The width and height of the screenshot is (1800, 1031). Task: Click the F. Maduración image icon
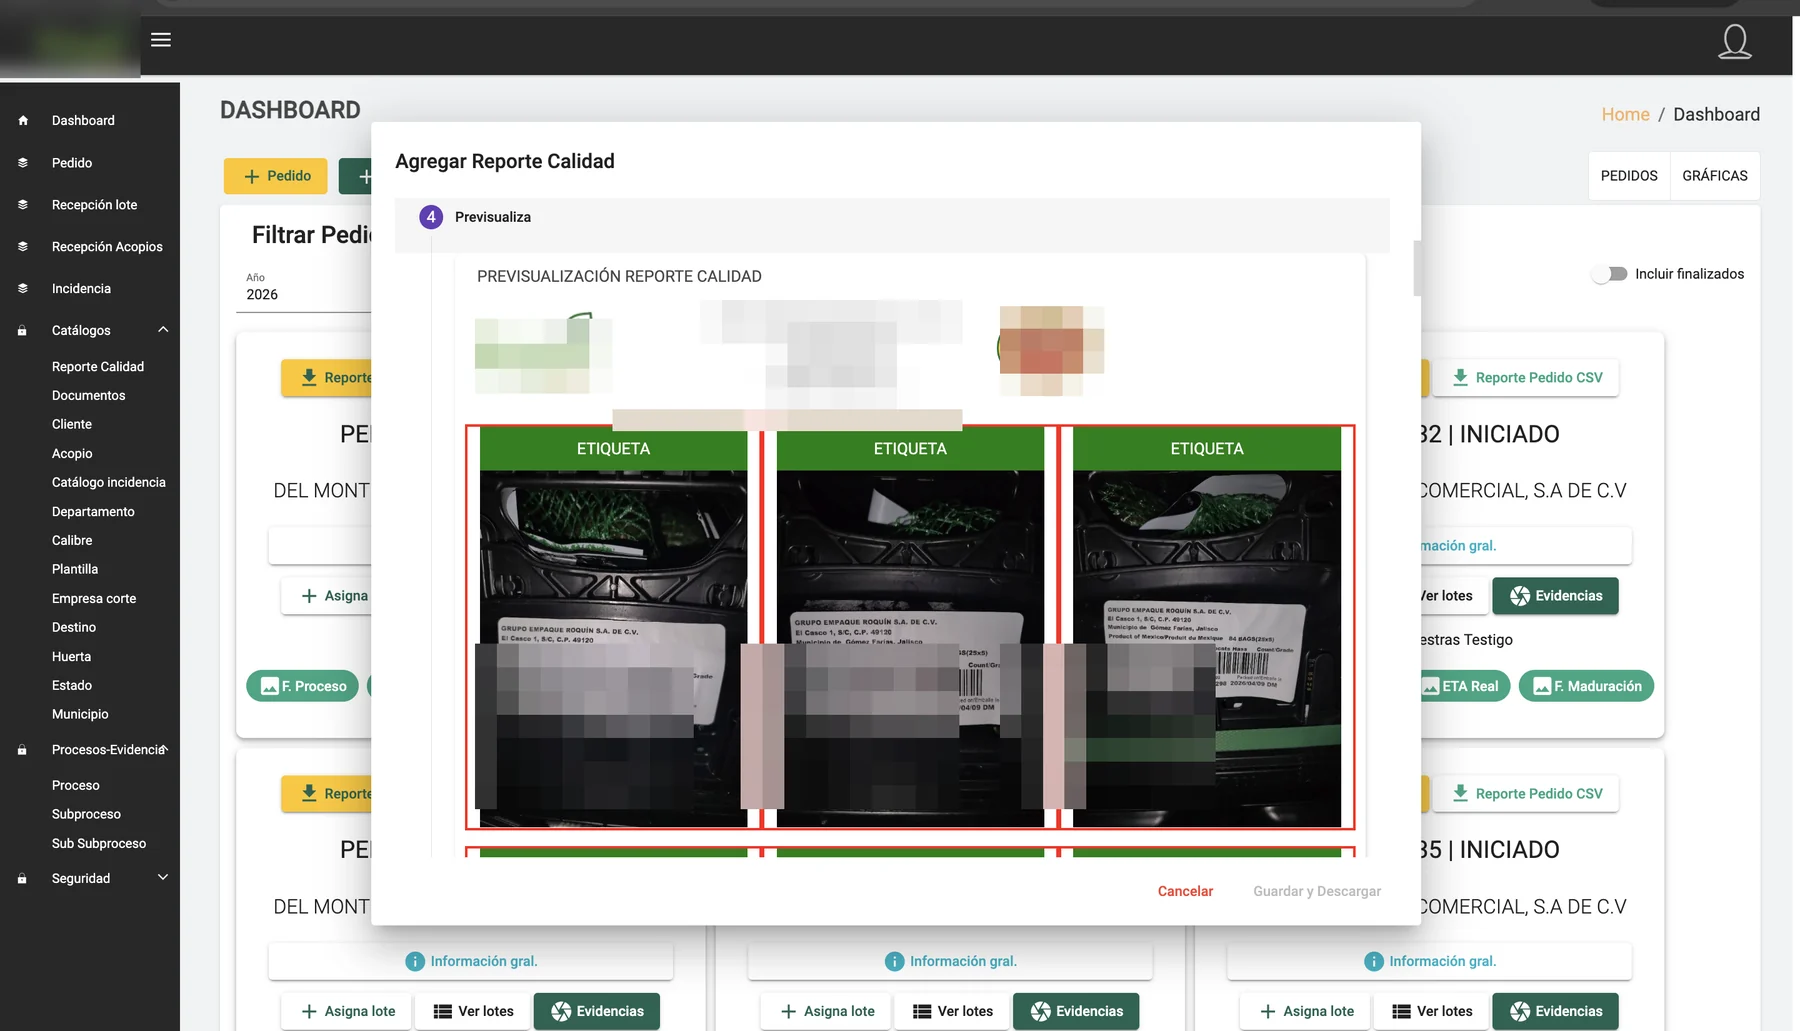point(1542,686)
